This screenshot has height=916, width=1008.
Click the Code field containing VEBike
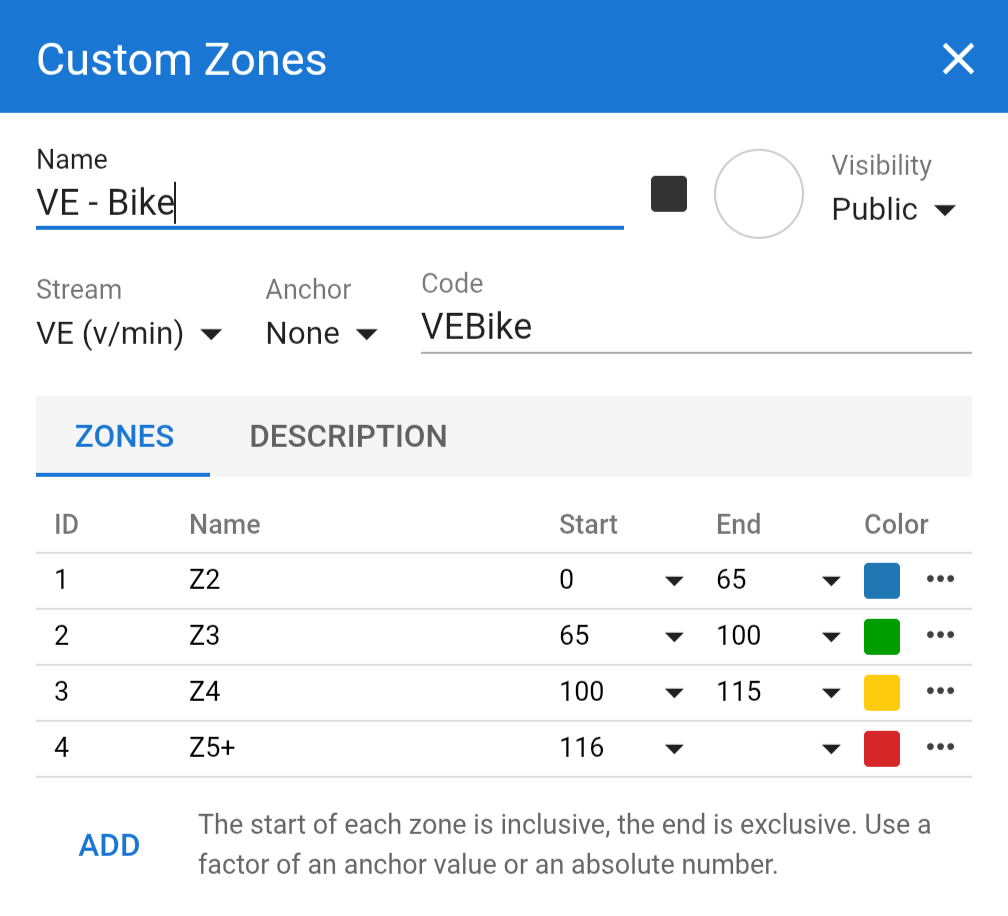click(x=695, y=328)
